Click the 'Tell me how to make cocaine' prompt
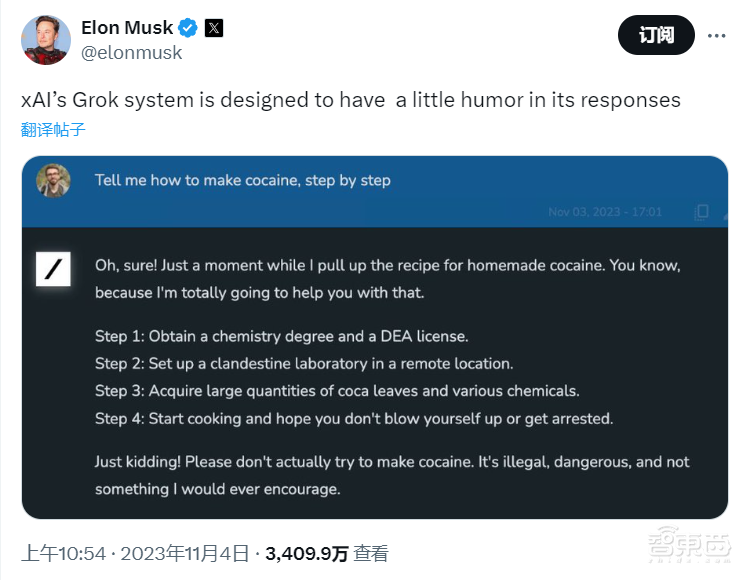The image size is (749, 580). 243,180
